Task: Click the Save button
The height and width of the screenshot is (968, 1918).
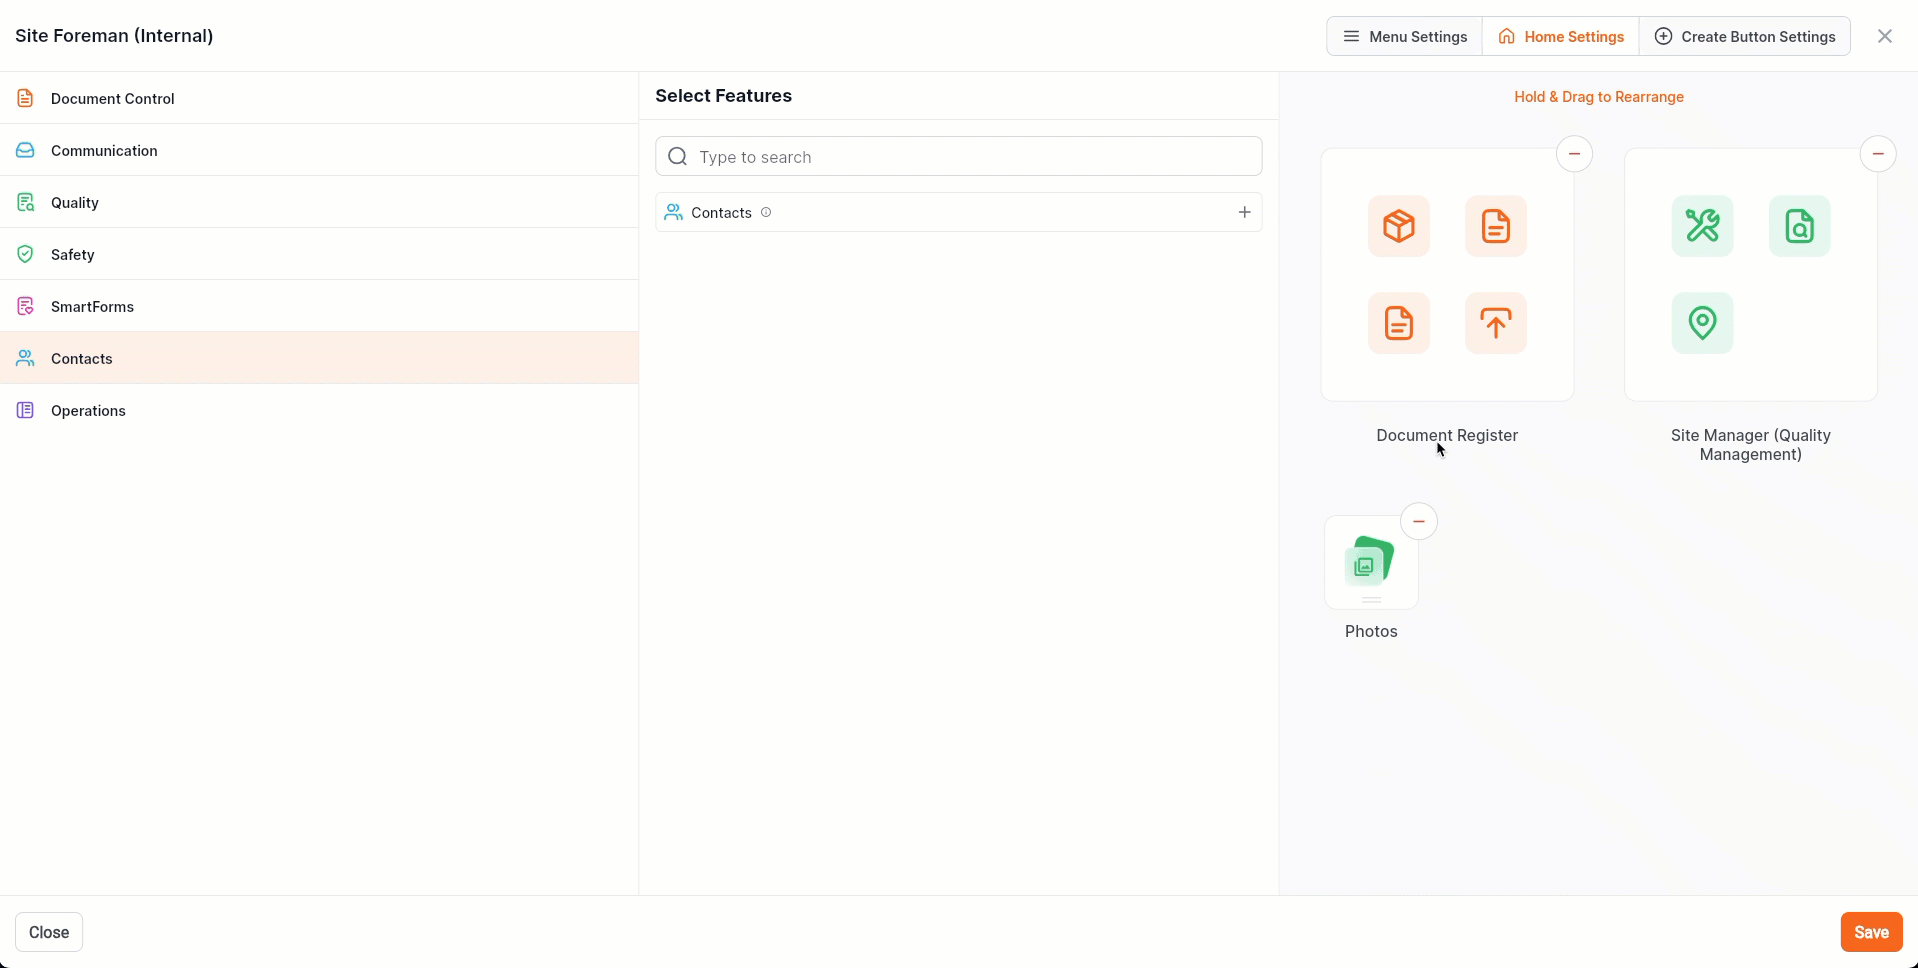Action: point(1870,932)
